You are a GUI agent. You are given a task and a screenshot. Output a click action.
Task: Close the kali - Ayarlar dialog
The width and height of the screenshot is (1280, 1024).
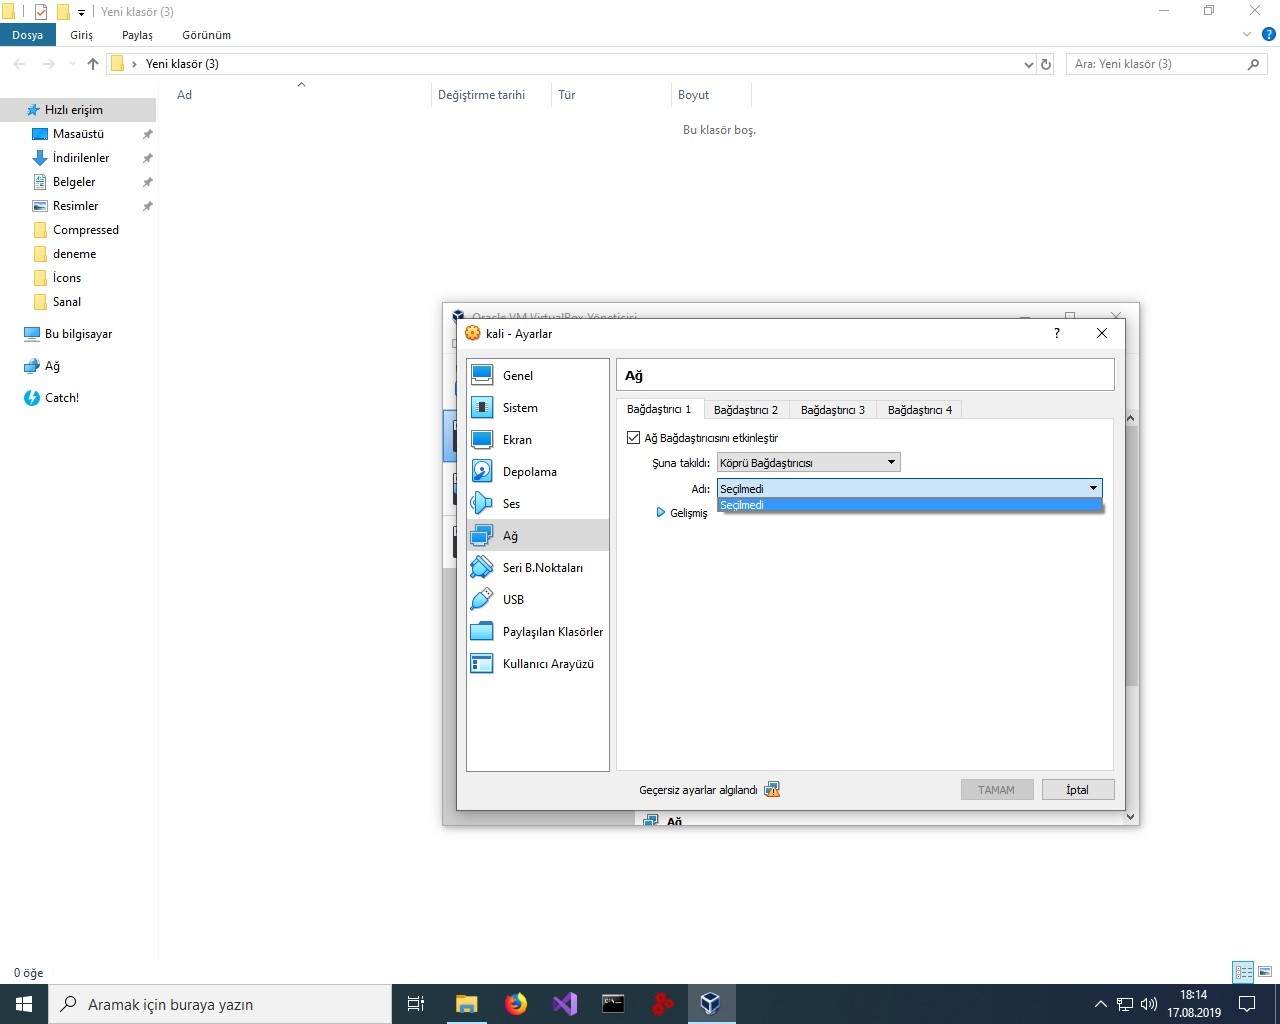click(1102, 333)
